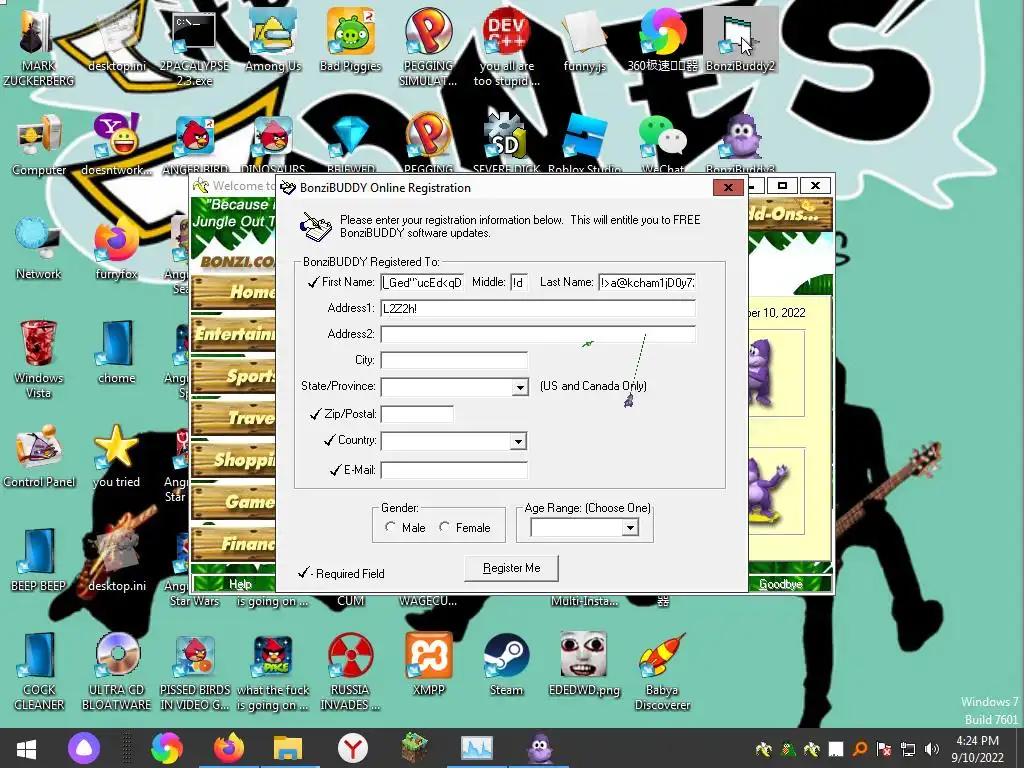Click into the Zip/Postal field

[417, 414]
